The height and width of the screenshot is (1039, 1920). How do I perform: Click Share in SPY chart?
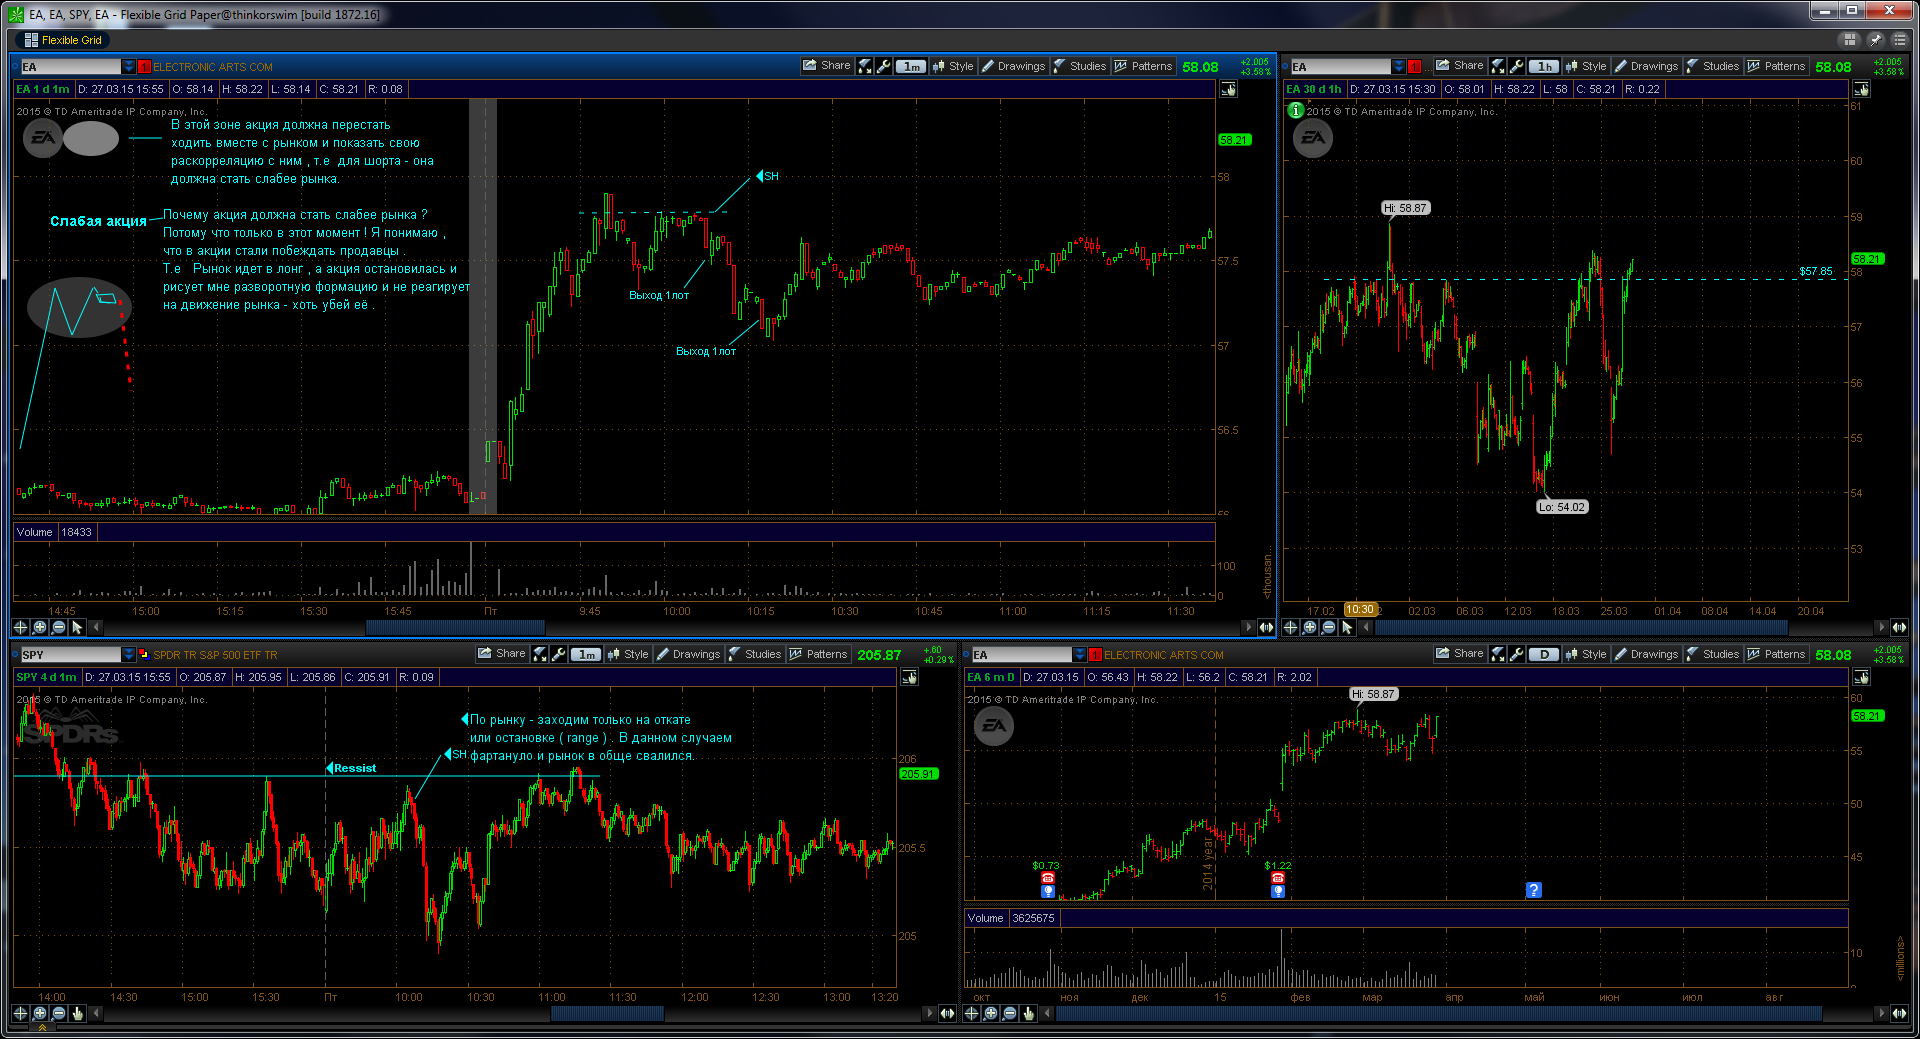pyautogui.click(x=501, y=654)
